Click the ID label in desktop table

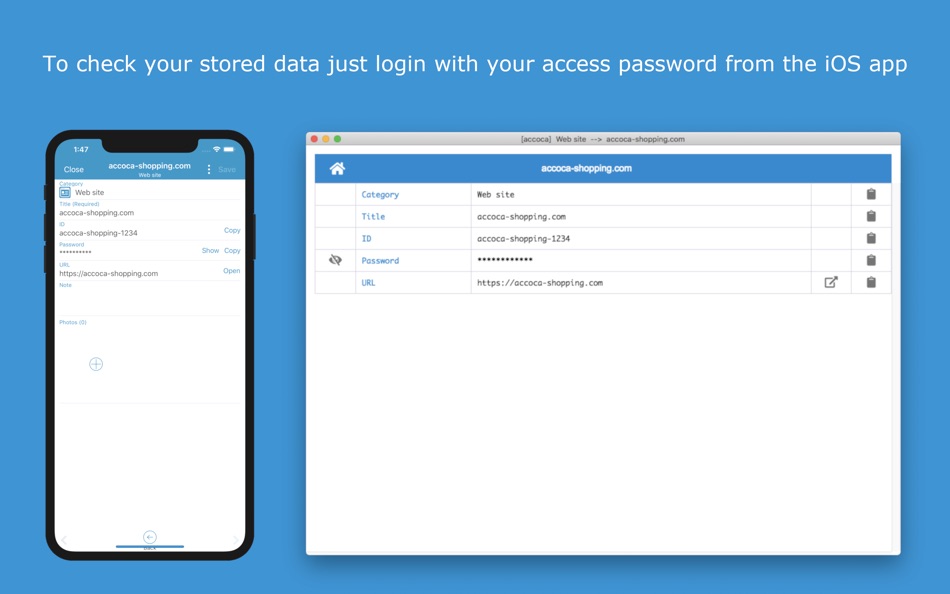(x=367, y=239)
